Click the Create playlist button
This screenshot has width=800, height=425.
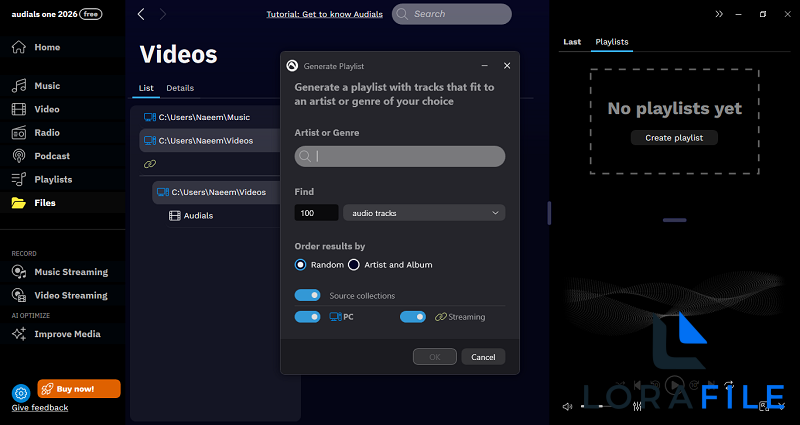[x=674, y=138]
